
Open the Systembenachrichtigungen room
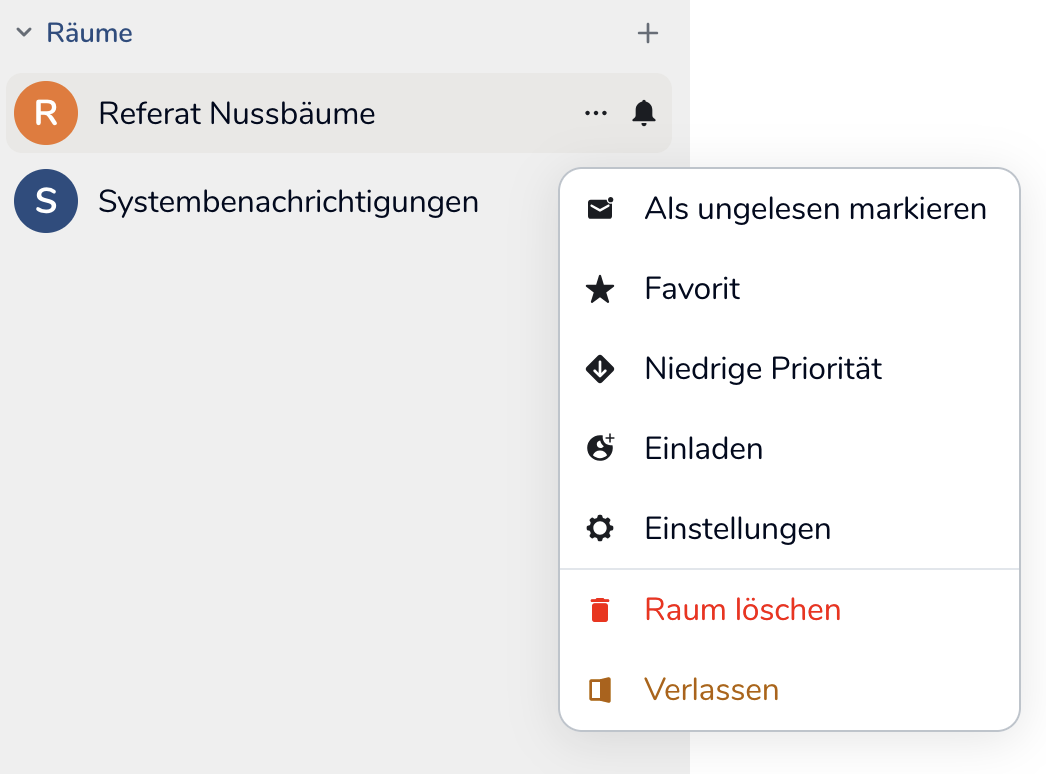pos(288,202)
